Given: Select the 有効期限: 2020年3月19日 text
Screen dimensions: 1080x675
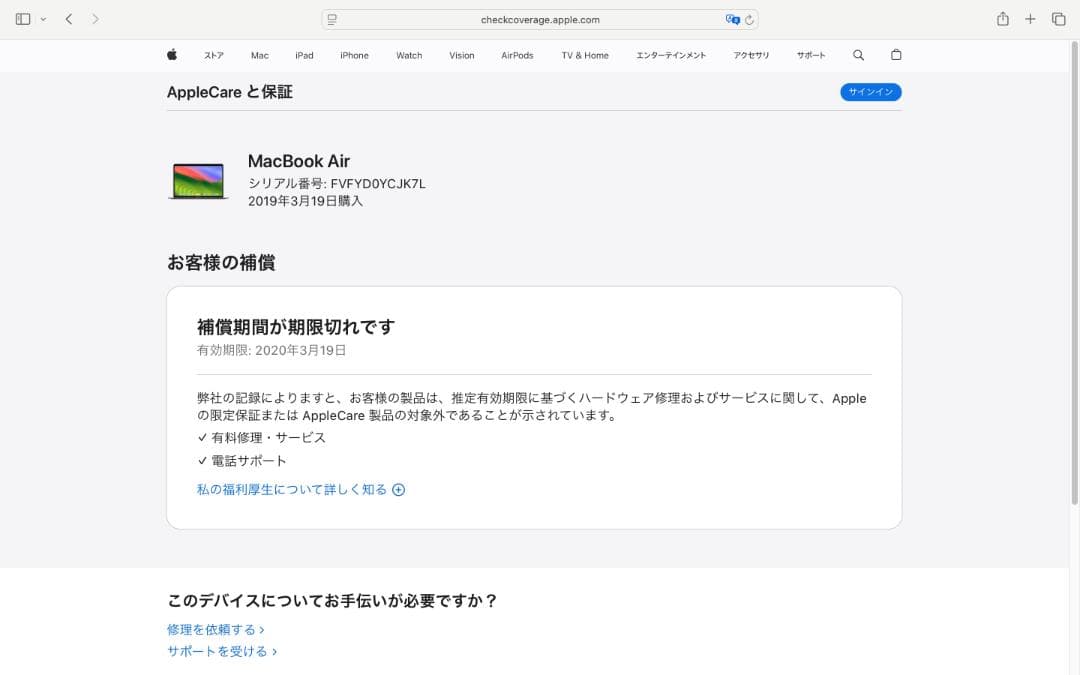Looking at the screenshot, I should (271, 351).
